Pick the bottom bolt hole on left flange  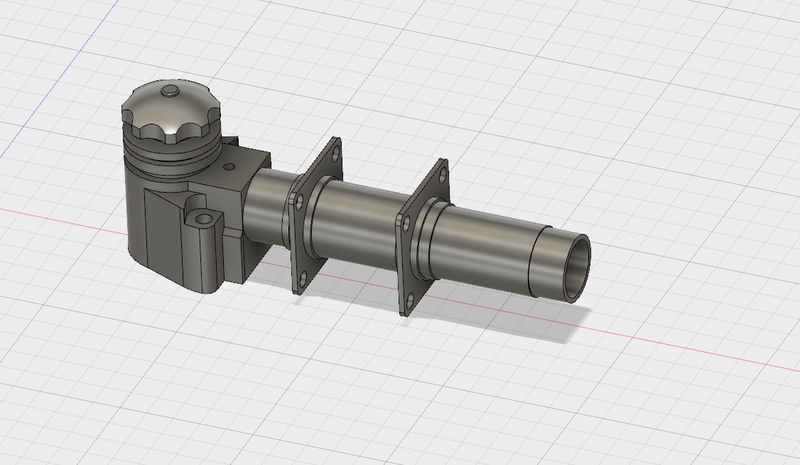coord(301,278)
